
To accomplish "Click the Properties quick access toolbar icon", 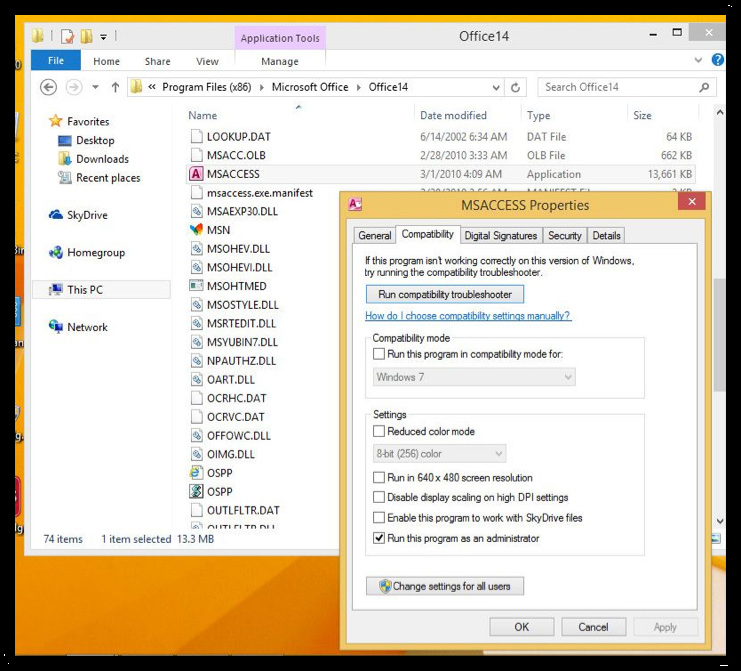I will pos(67,36).
